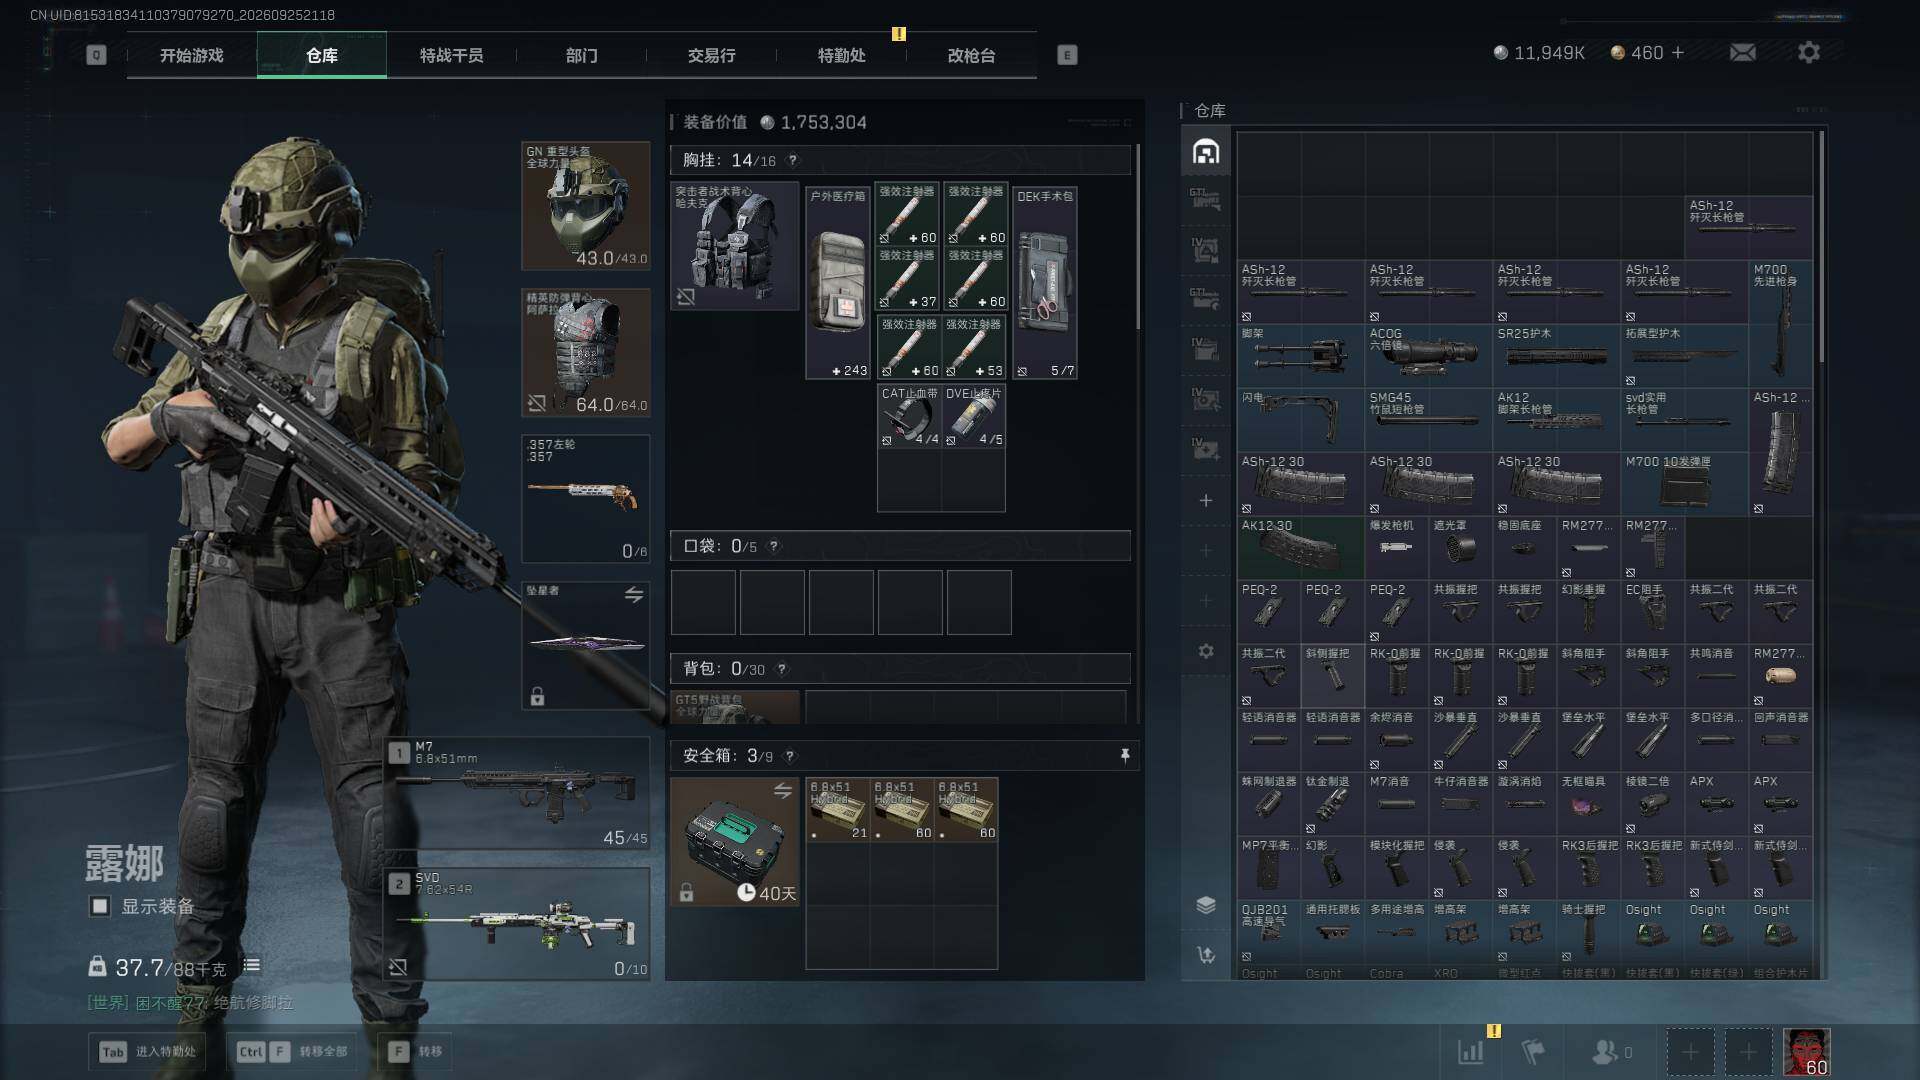The image size is (1920, 1080).
Task: Open the 改枪台 tab
Action: [972, 55]
